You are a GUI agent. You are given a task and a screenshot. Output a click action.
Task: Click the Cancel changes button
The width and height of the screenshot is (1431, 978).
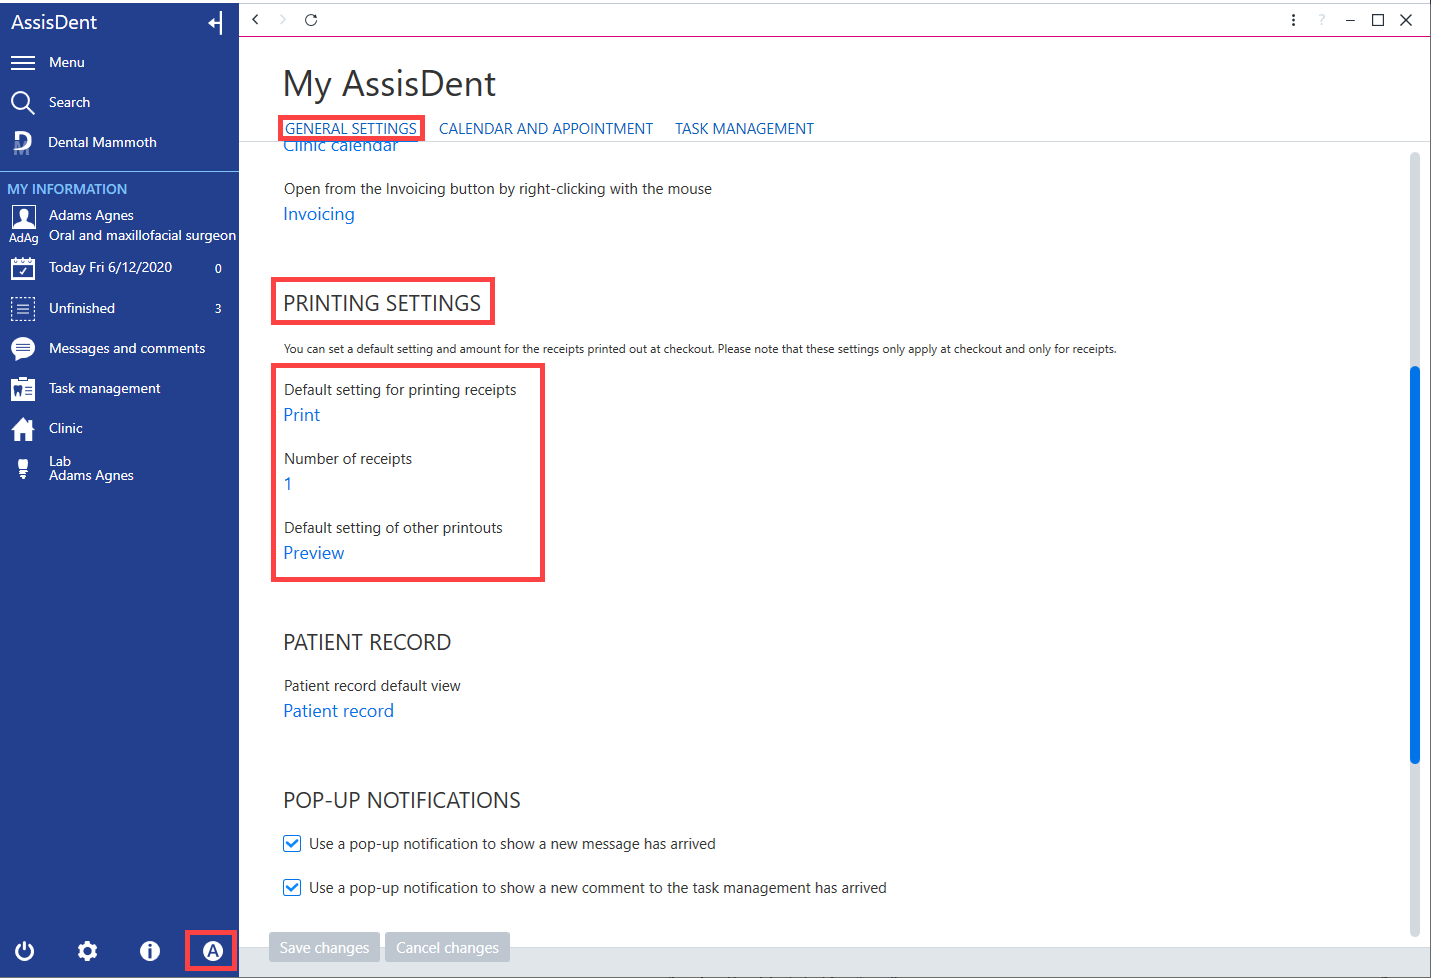447,948
